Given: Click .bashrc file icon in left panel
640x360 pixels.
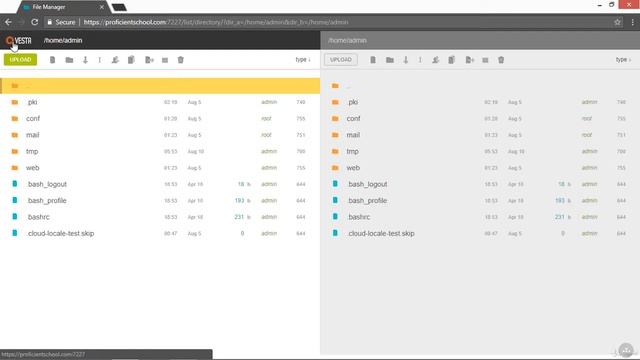Looking at the screenshot, I should [x=15, y=216].
